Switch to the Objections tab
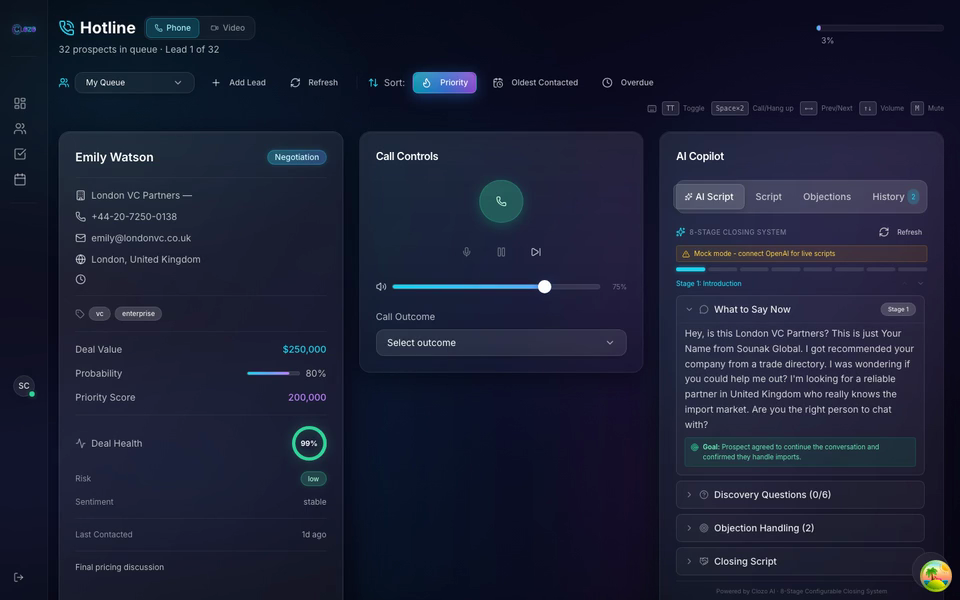Screen dimensions: 960x600 [826, 196]
